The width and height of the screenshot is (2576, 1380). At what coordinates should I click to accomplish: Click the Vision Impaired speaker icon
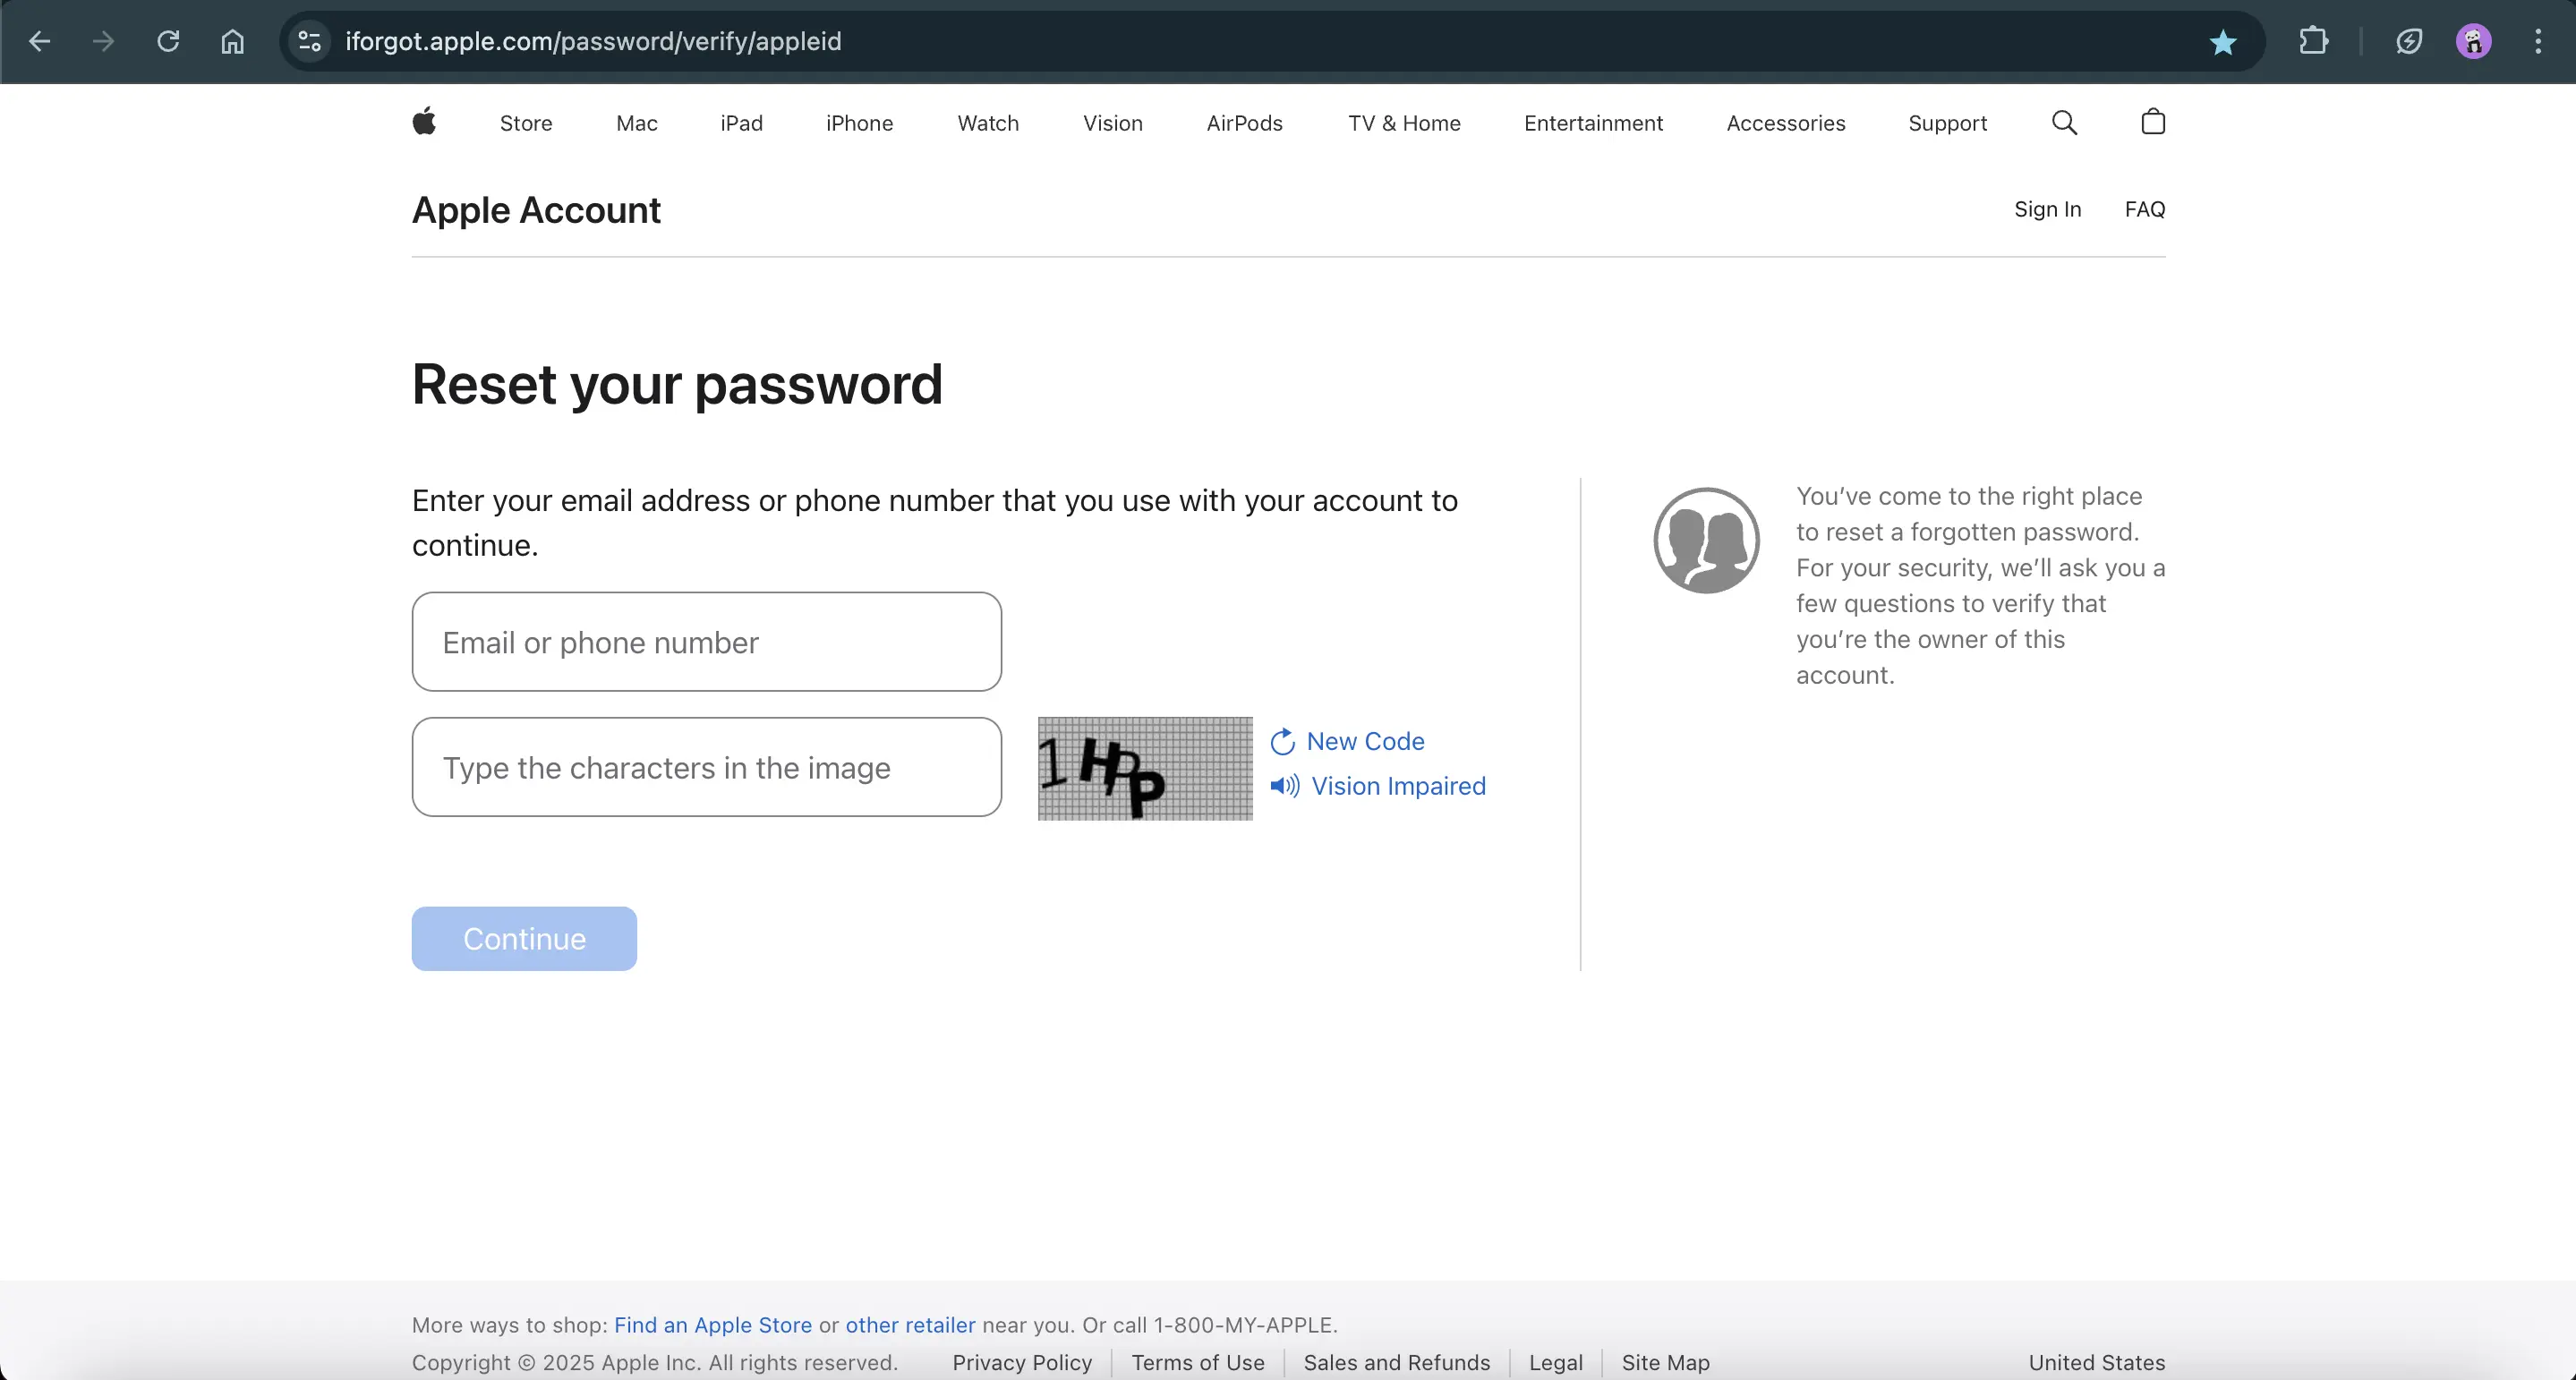tap(1284, 785)
